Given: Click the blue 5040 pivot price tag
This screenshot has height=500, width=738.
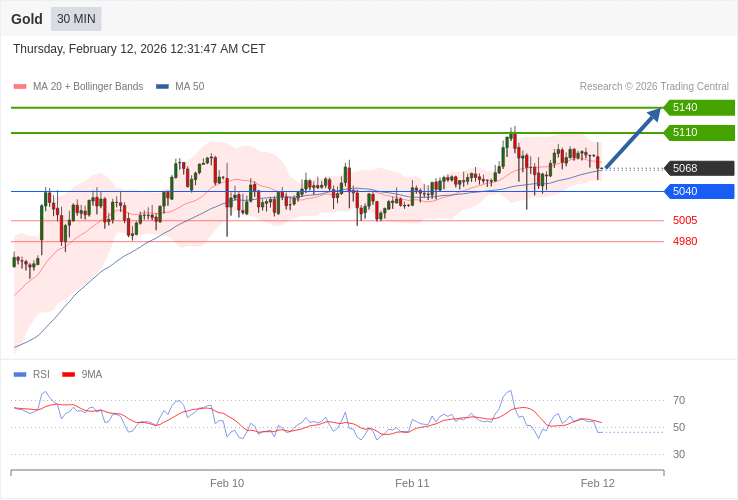Looking at the screenshot, I should (x=699, y=191).
